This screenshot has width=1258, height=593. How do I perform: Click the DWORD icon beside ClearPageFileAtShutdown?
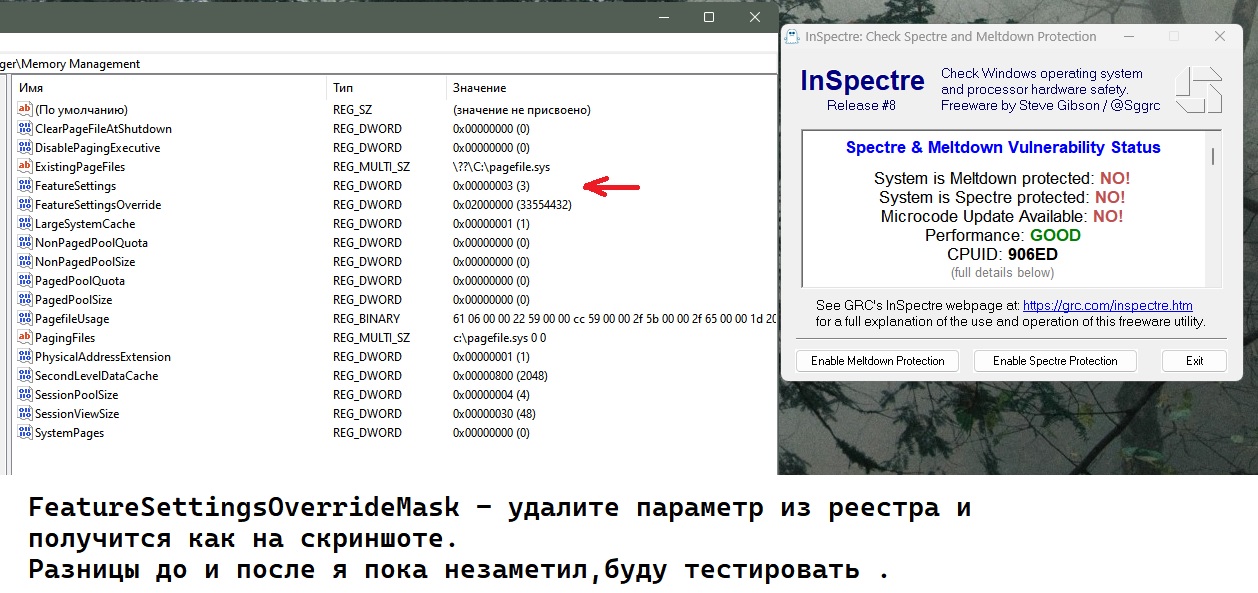coord(23,128)
